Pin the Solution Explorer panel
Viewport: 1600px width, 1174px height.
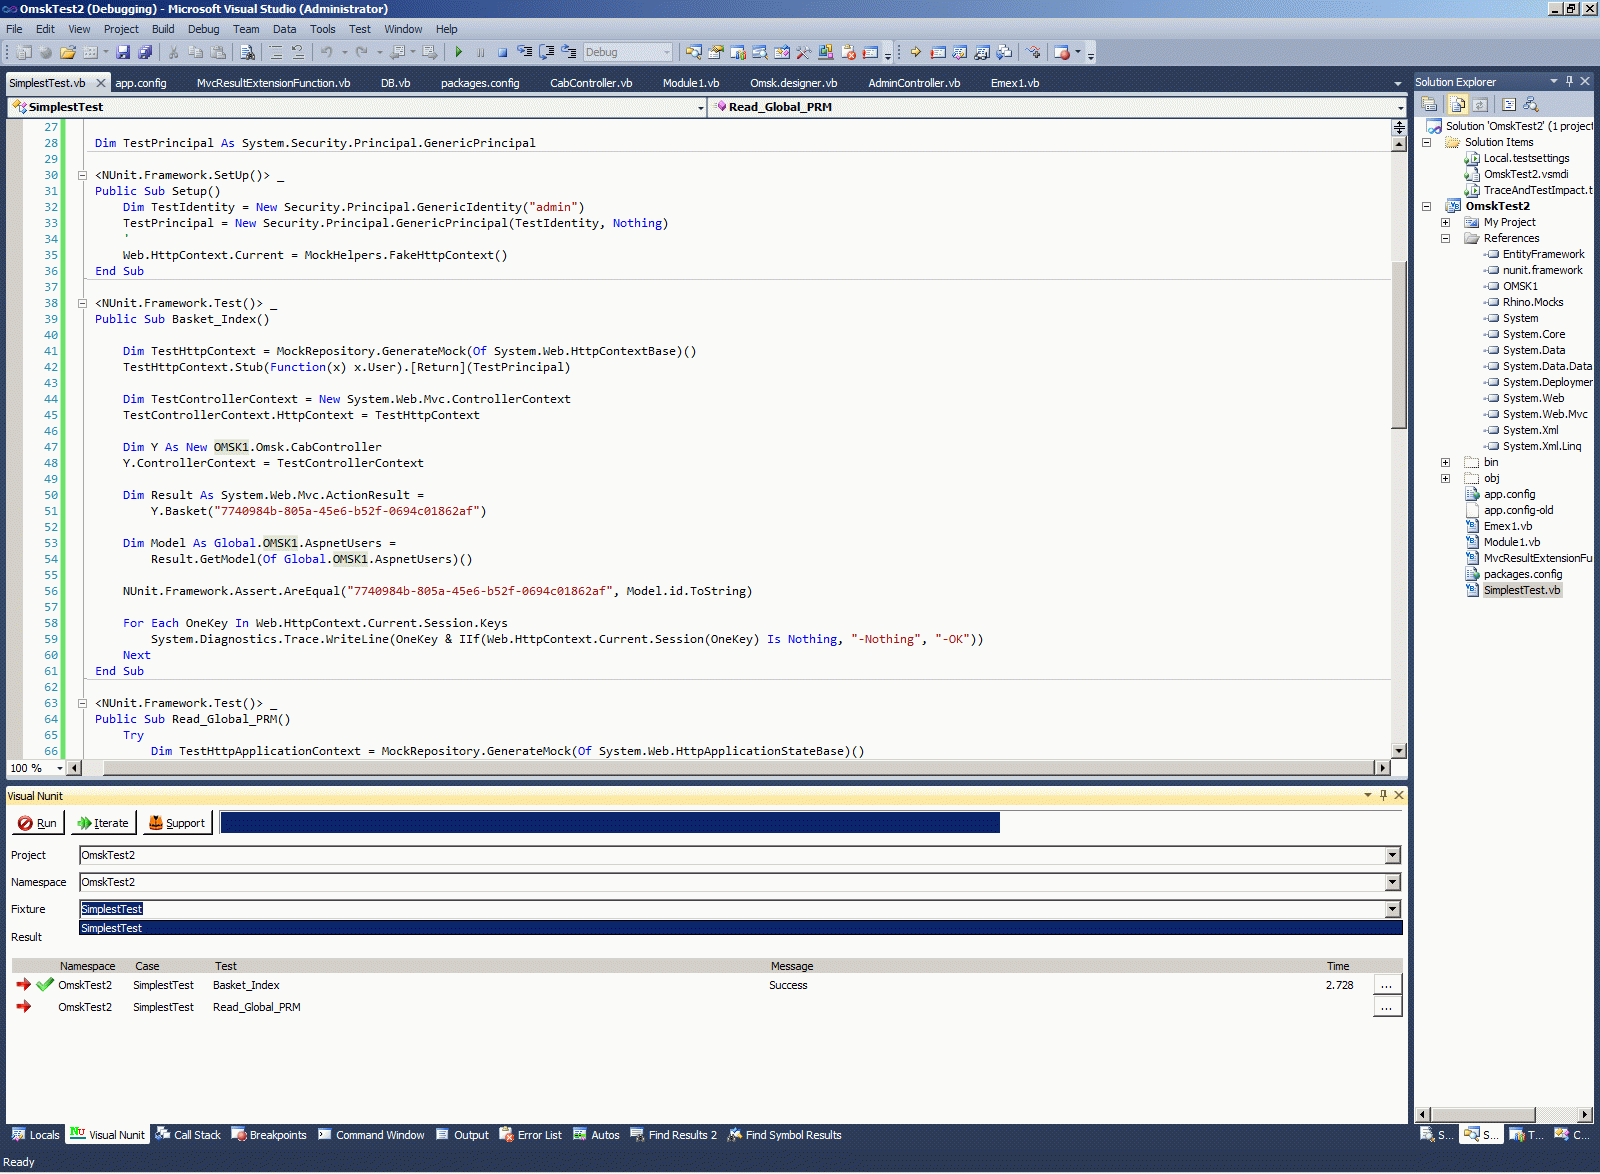(1569, 81)
